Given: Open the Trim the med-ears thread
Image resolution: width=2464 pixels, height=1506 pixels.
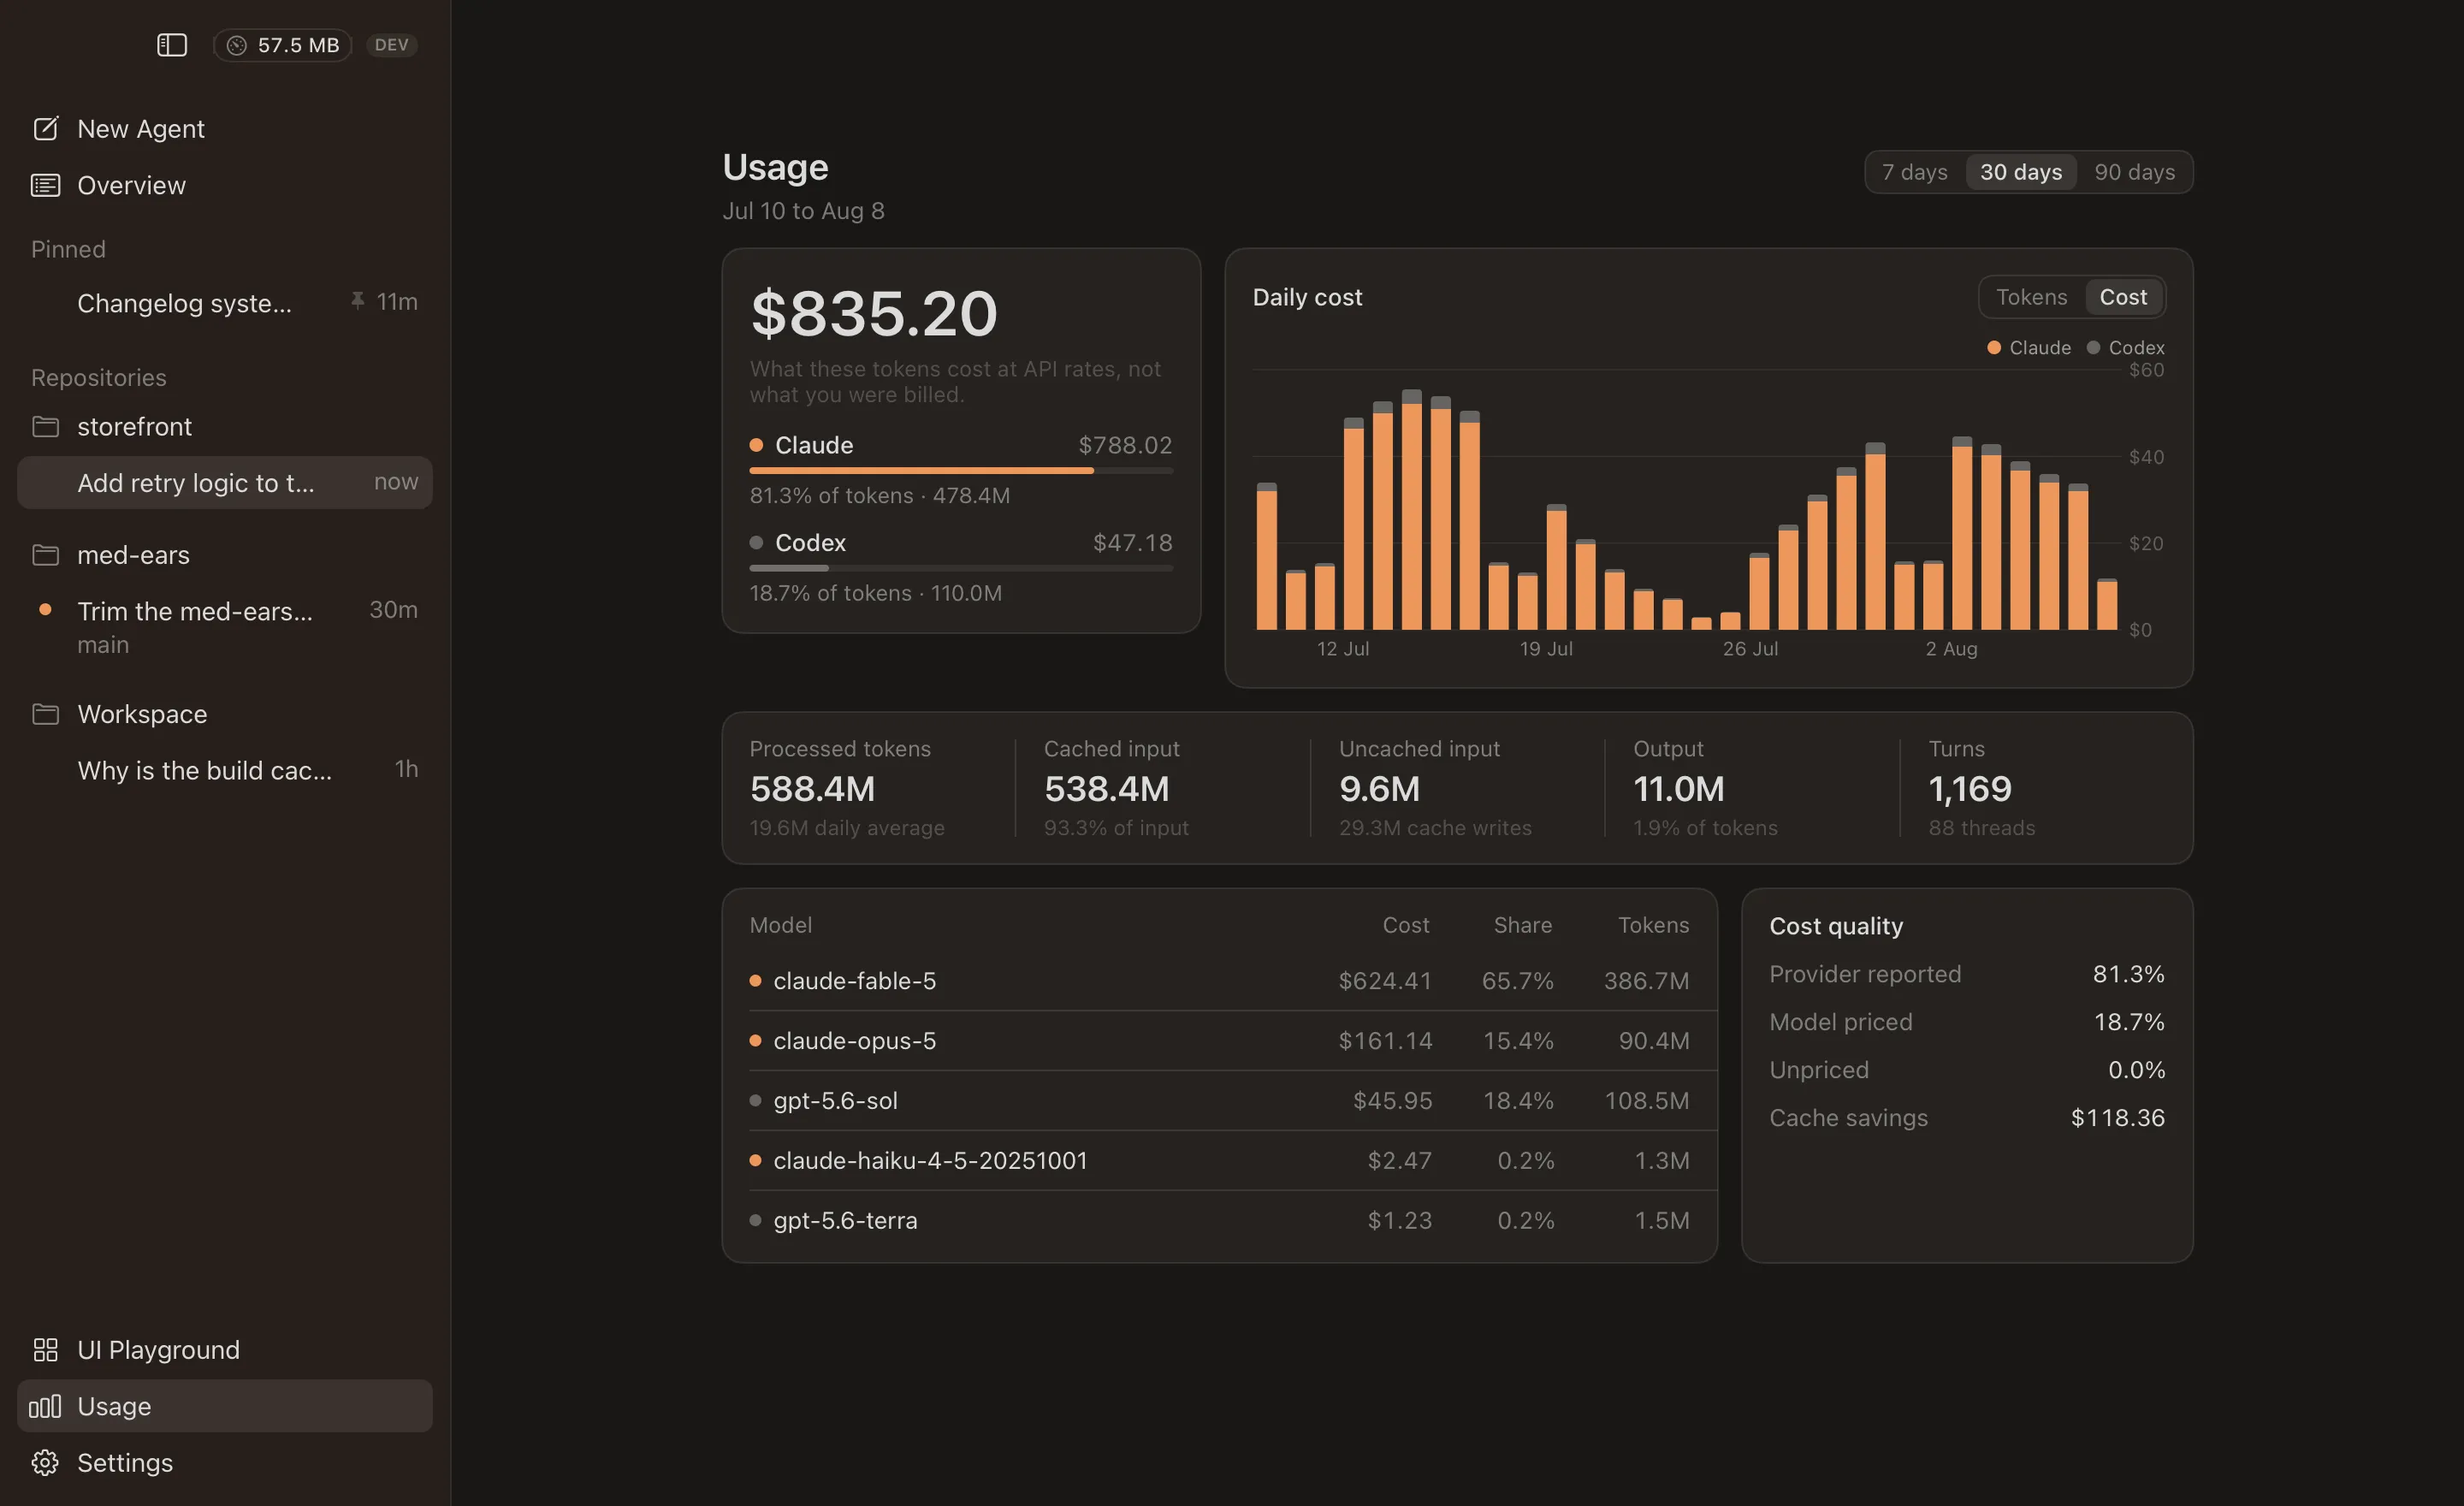Looking at the screenshot, I should [225, 626].
